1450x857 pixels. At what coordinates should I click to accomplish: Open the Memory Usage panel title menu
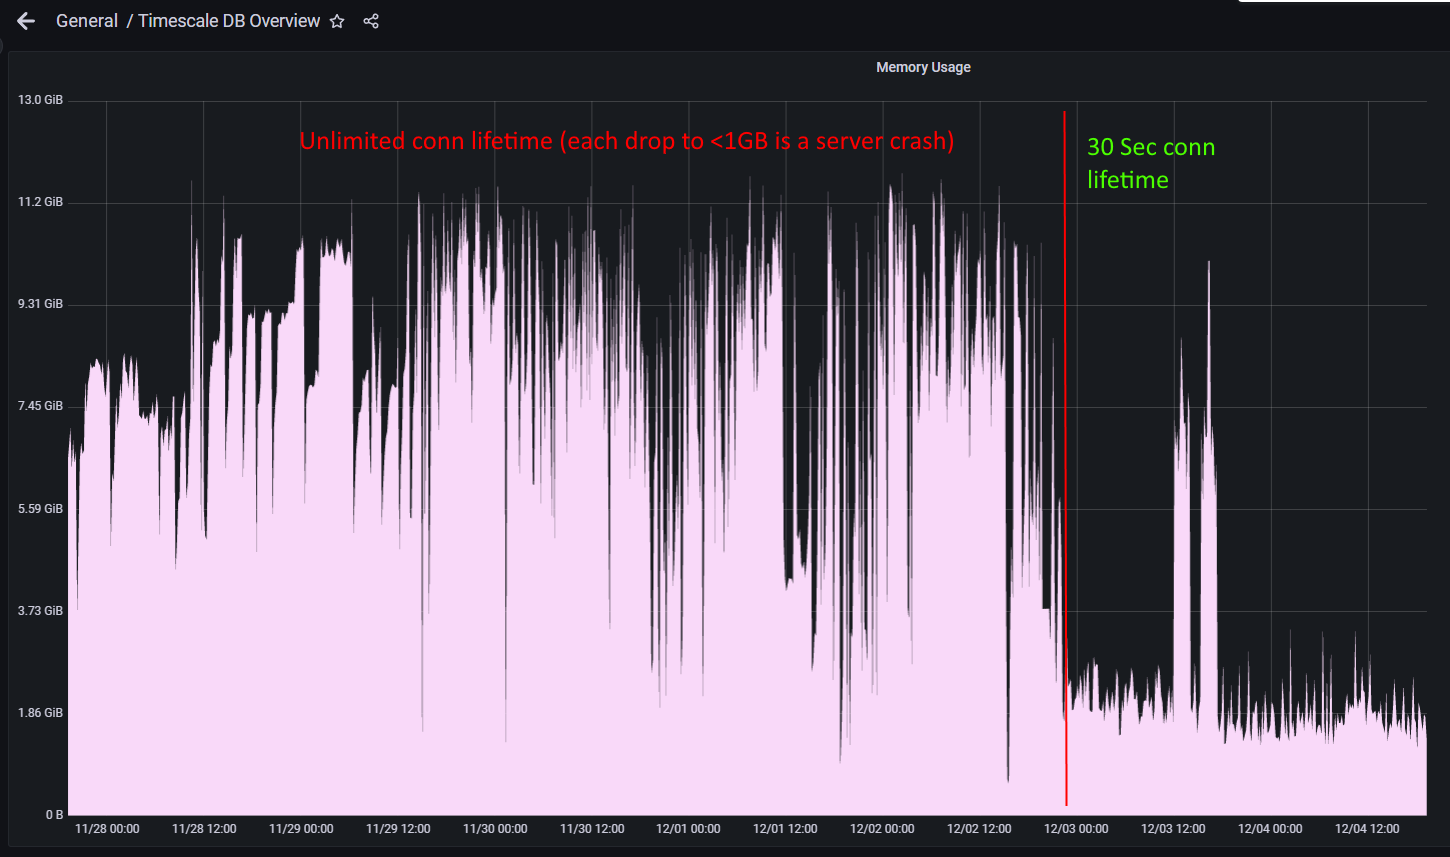(923, 67)
